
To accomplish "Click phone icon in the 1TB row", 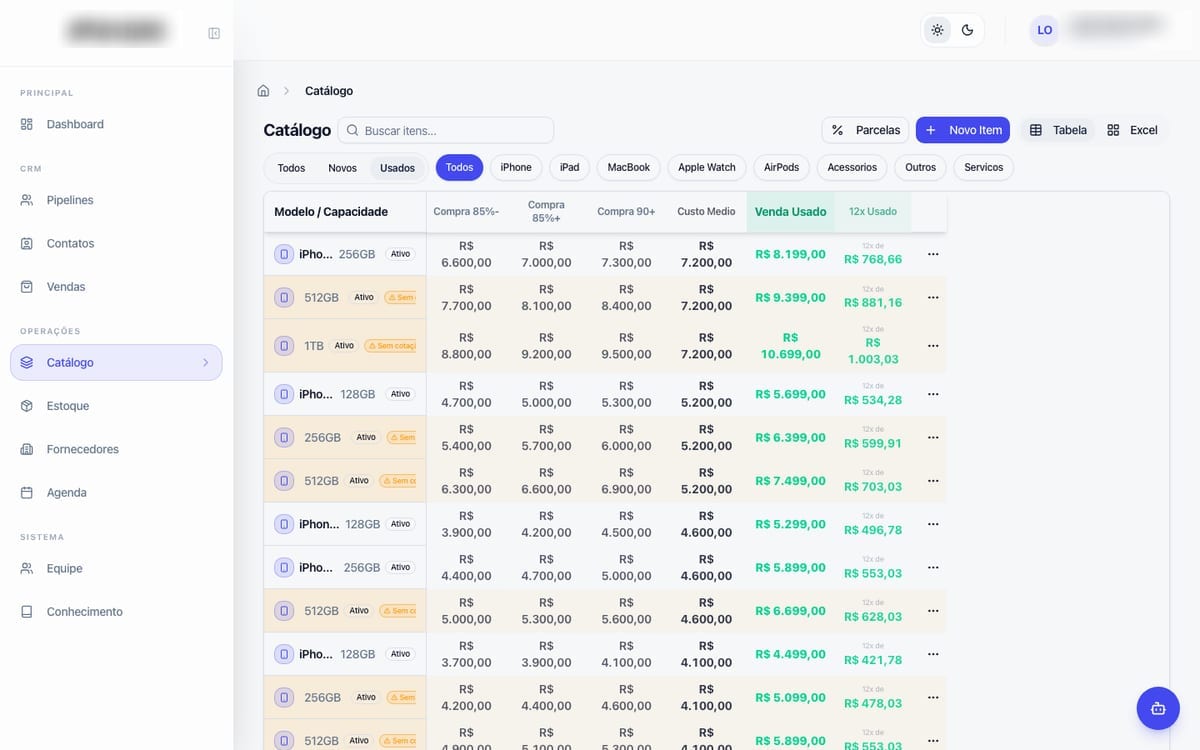I will pyautogui.click(x=284, y=346).
